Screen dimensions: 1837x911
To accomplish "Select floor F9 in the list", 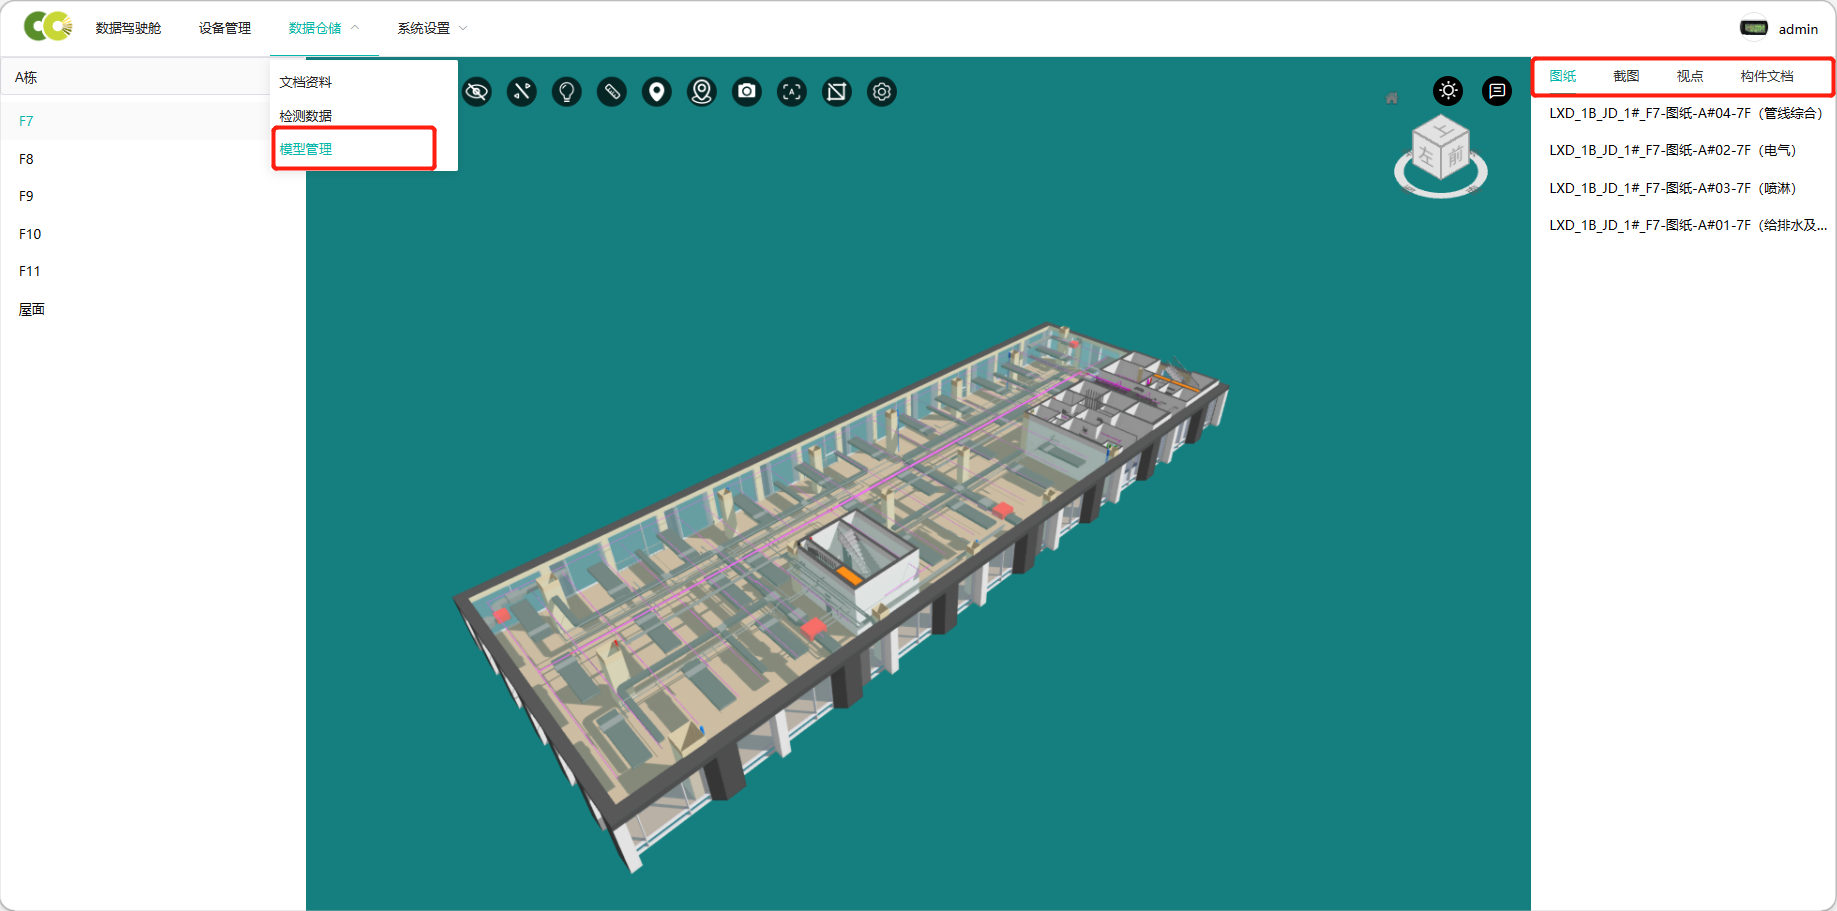I will [x=26, y=196].
